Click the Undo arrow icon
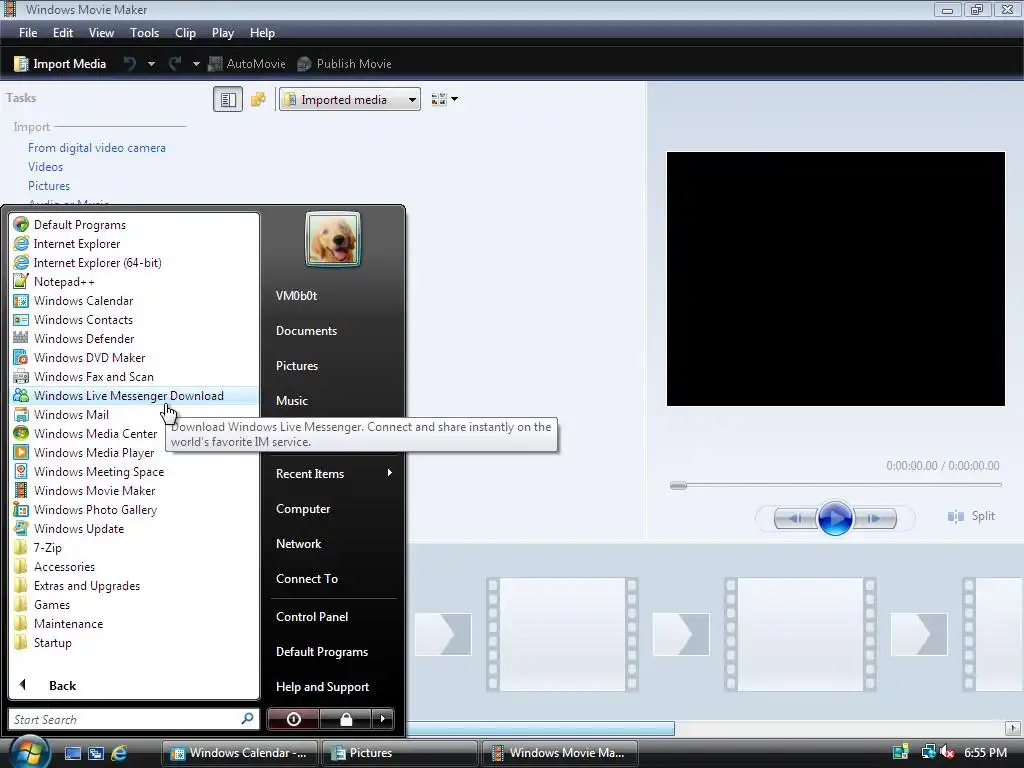 130,64
